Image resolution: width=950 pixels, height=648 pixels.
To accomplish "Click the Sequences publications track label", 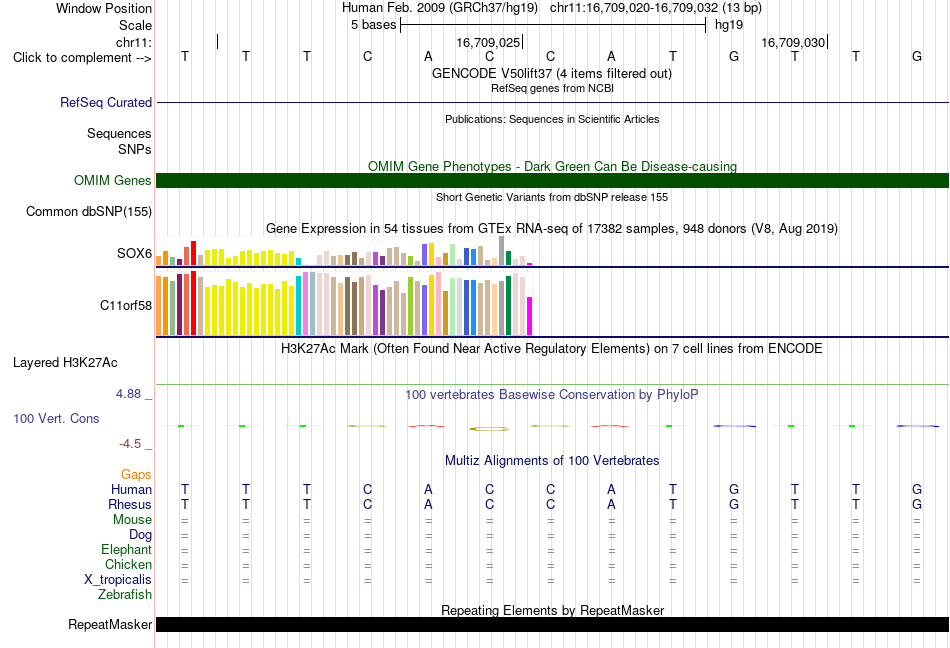I will [119, 133].
